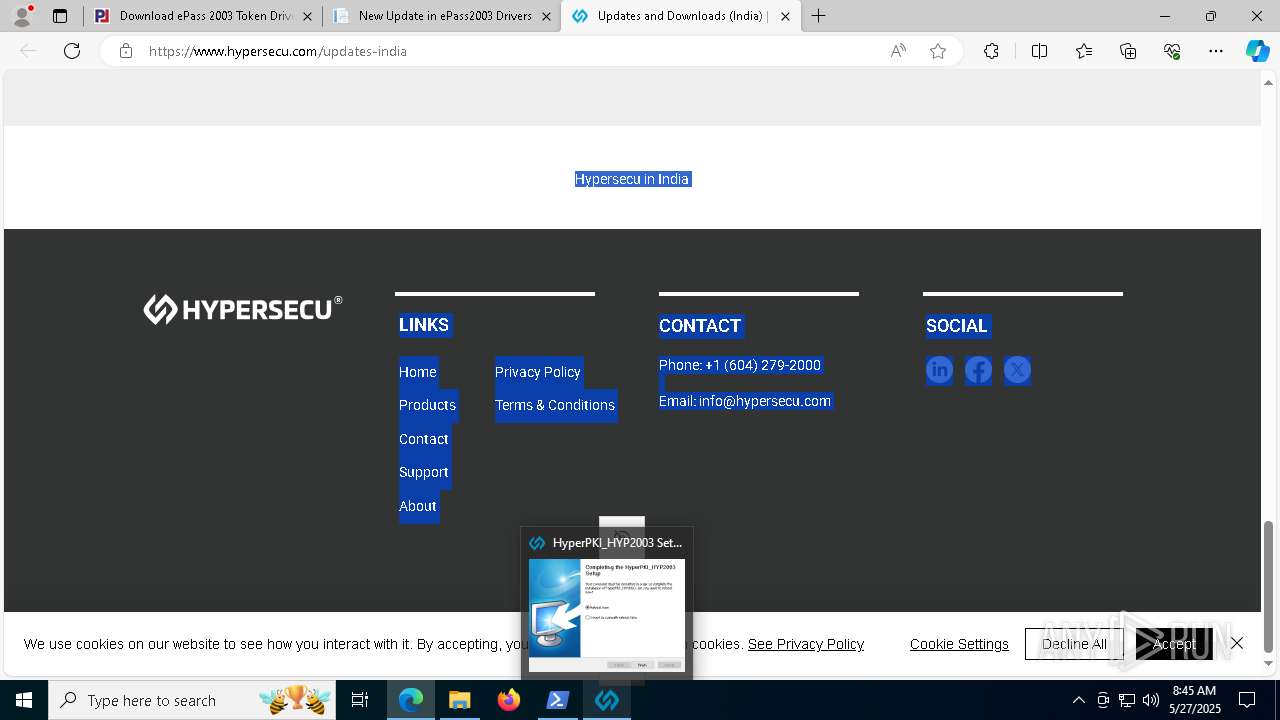Open the About footer link
The height and width of the screenshot is (720, 1280).
418,506
